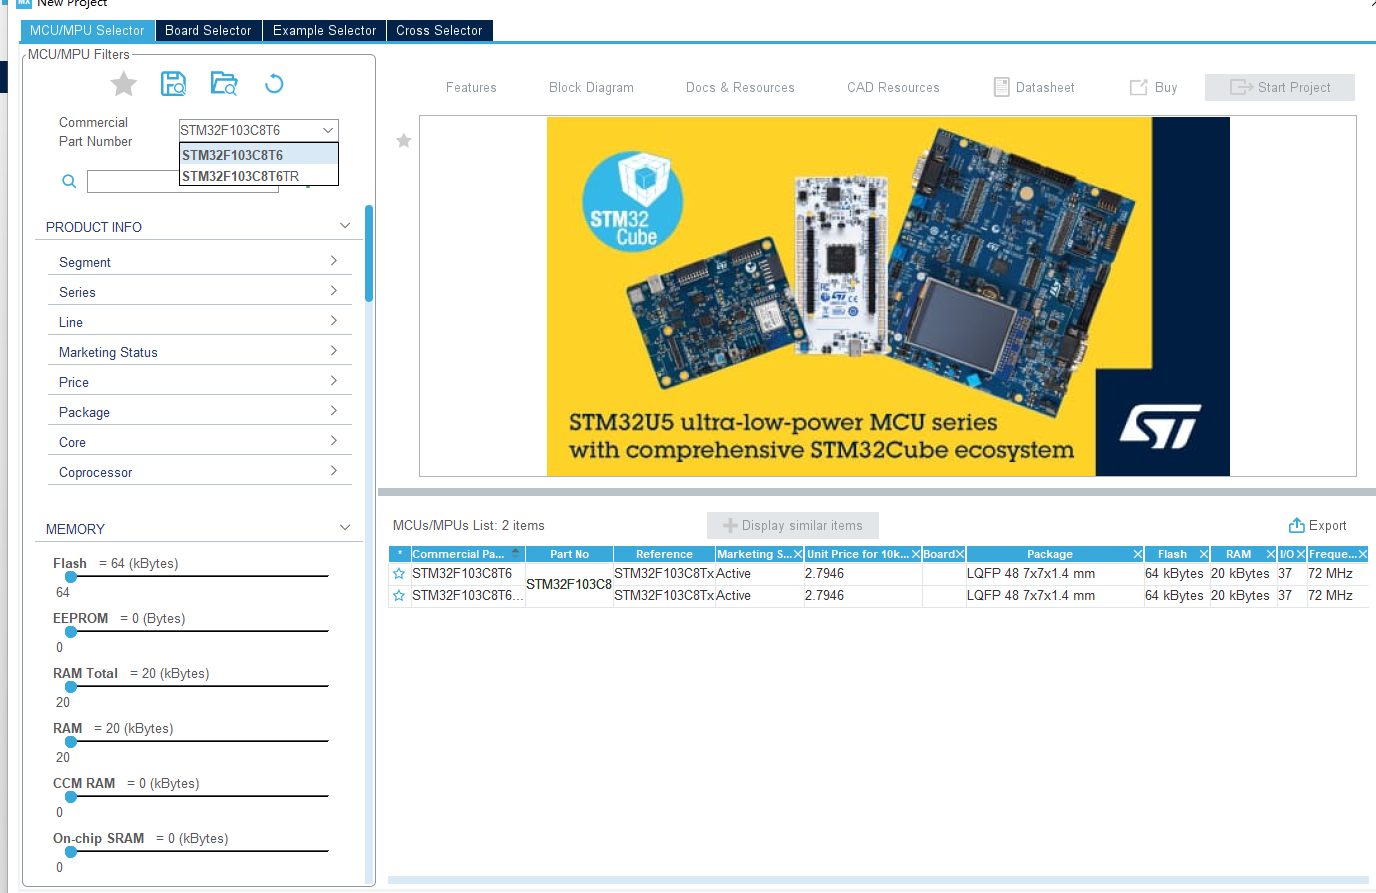Click the Buy button
Screen dimensions: 1376x893
[1153, 88]
